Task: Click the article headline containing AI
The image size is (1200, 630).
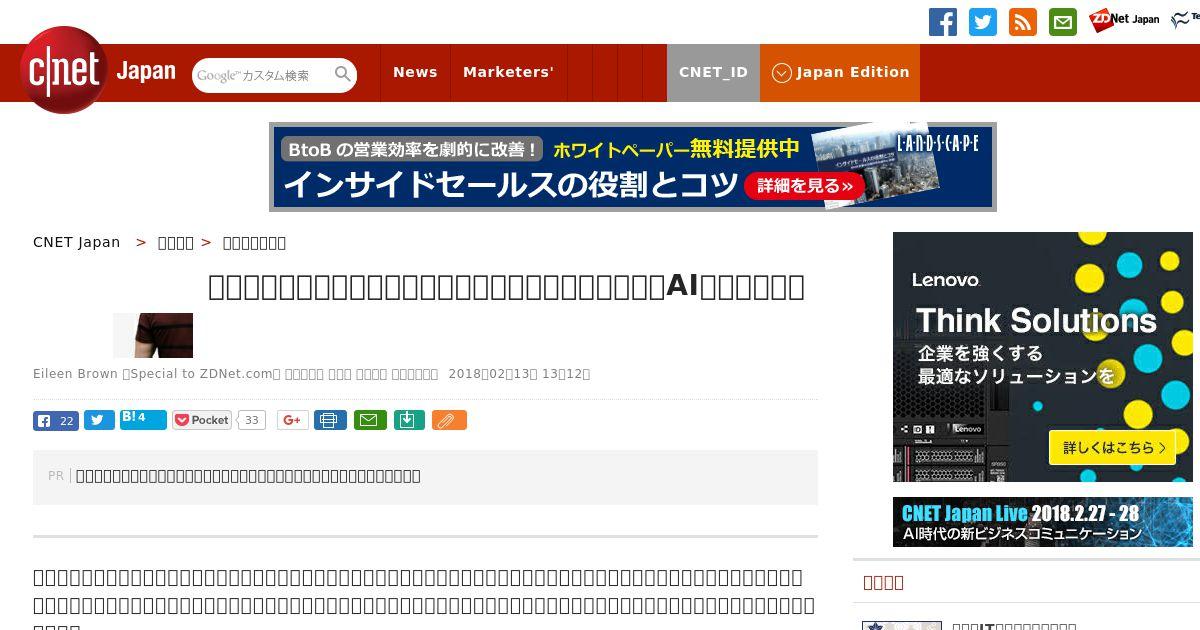Action: (506, 287)
